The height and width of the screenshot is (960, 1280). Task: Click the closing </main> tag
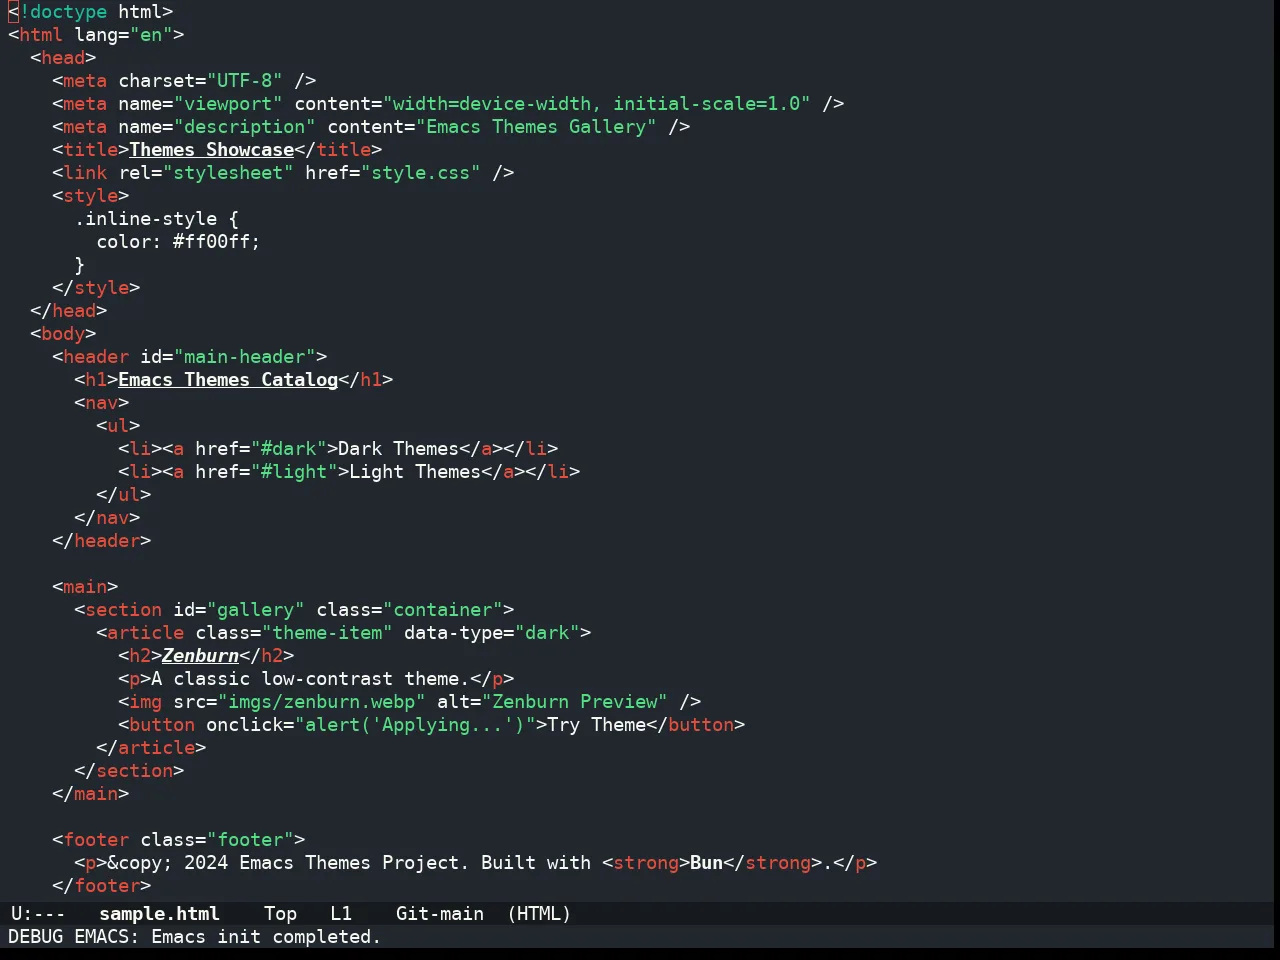(x=91, y=793)
